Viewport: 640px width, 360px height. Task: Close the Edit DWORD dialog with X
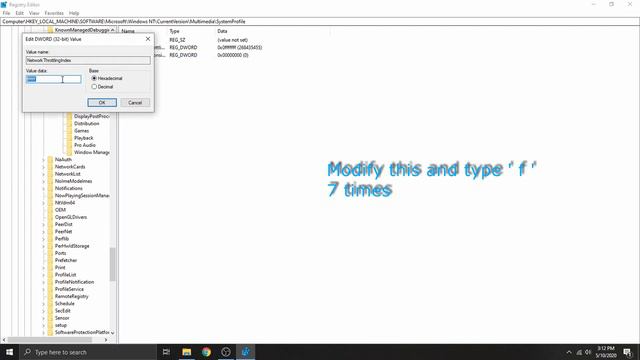pyautogui.click(x=148, y=39)
